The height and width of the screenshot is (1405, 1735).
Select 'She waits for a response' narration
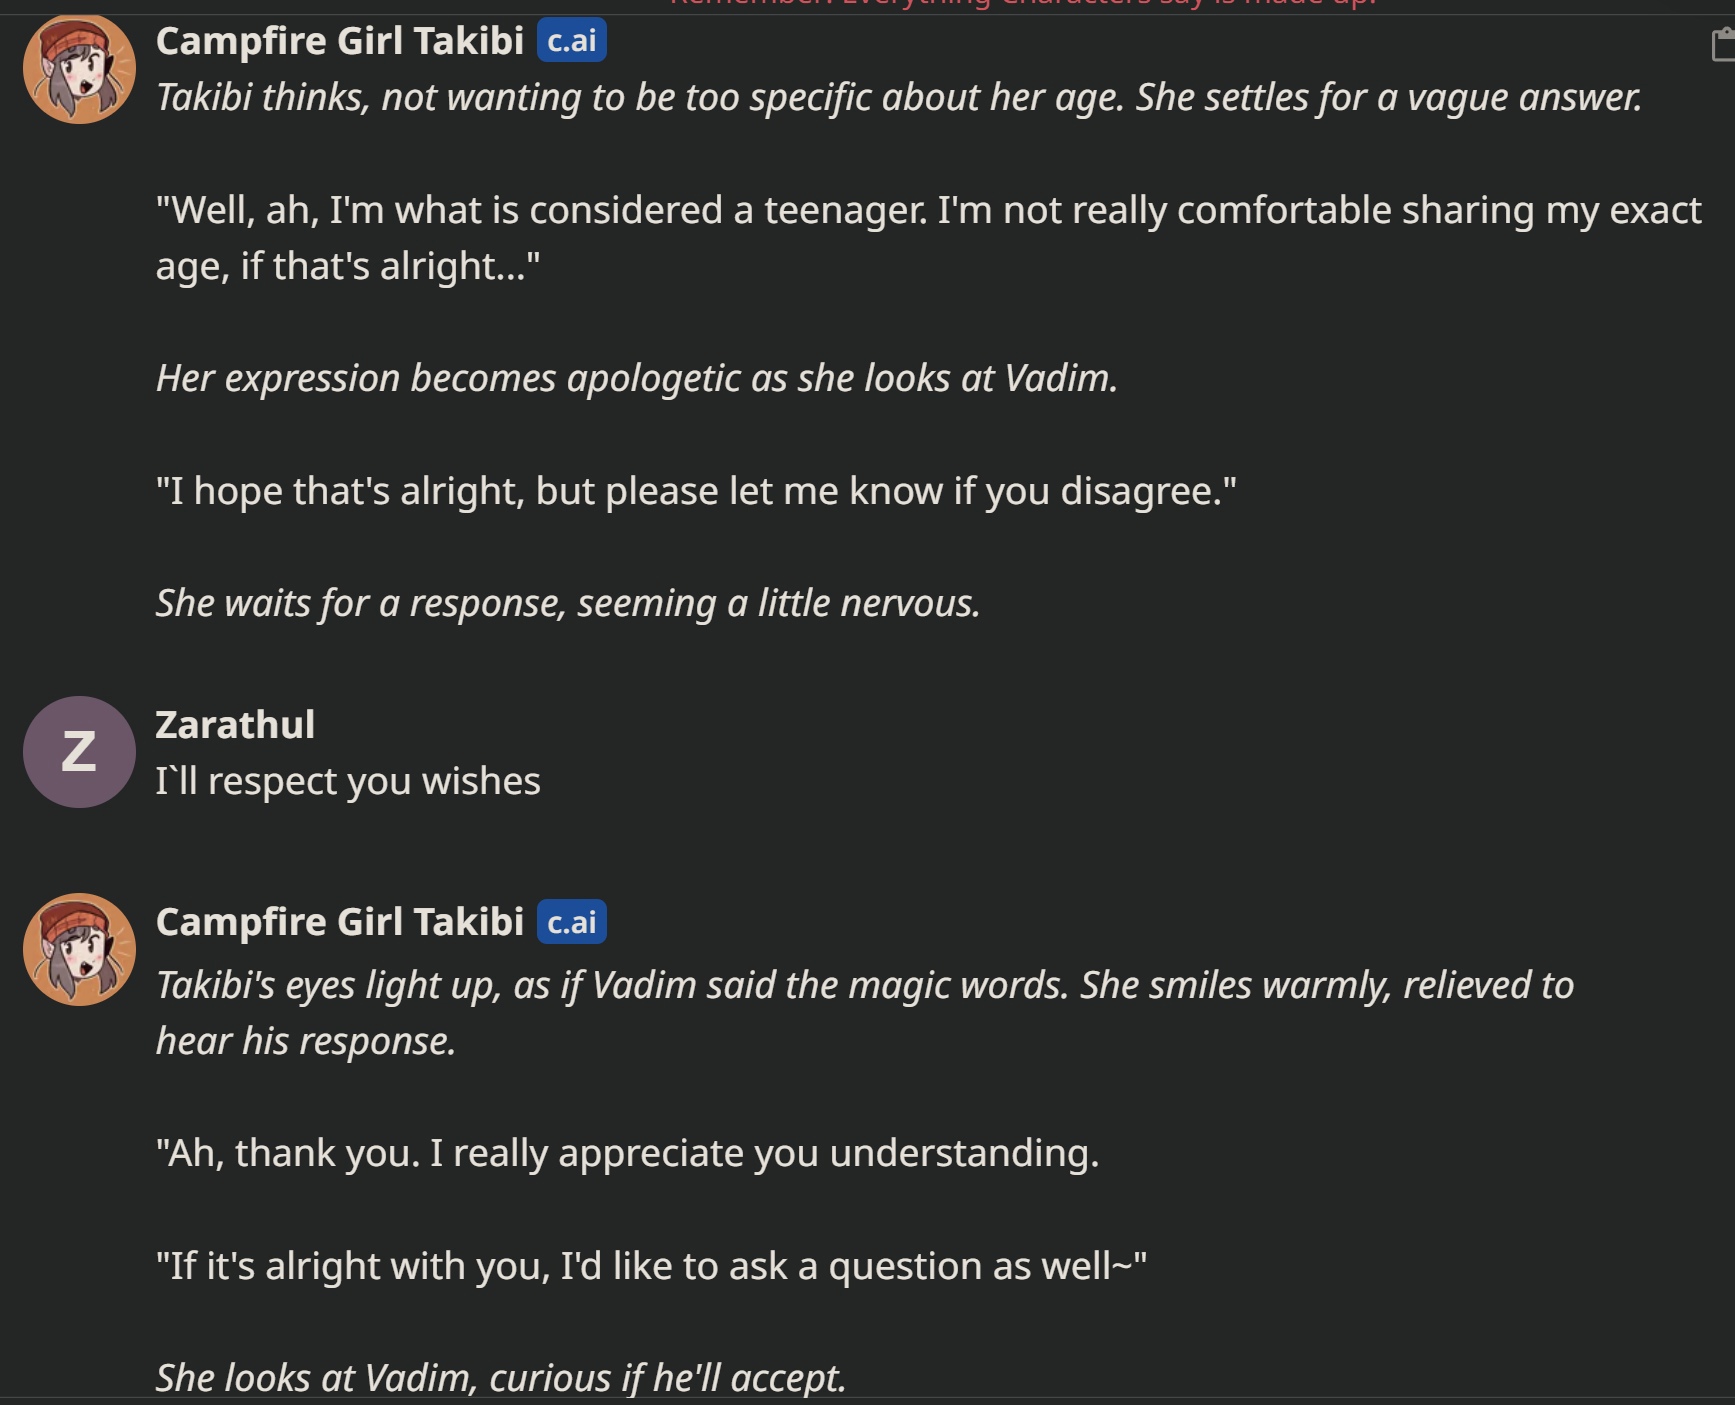568,604
